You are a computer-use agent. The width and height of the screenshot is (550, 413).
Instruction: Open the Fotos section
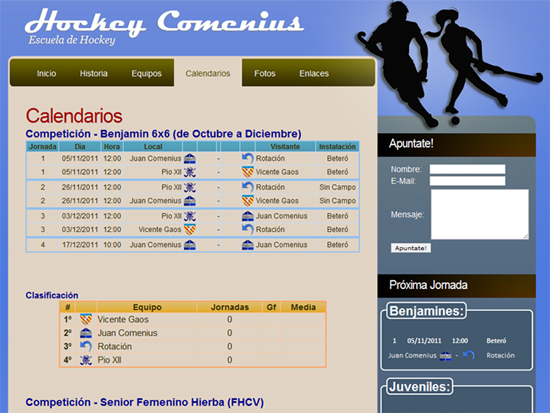pos(264,73)
